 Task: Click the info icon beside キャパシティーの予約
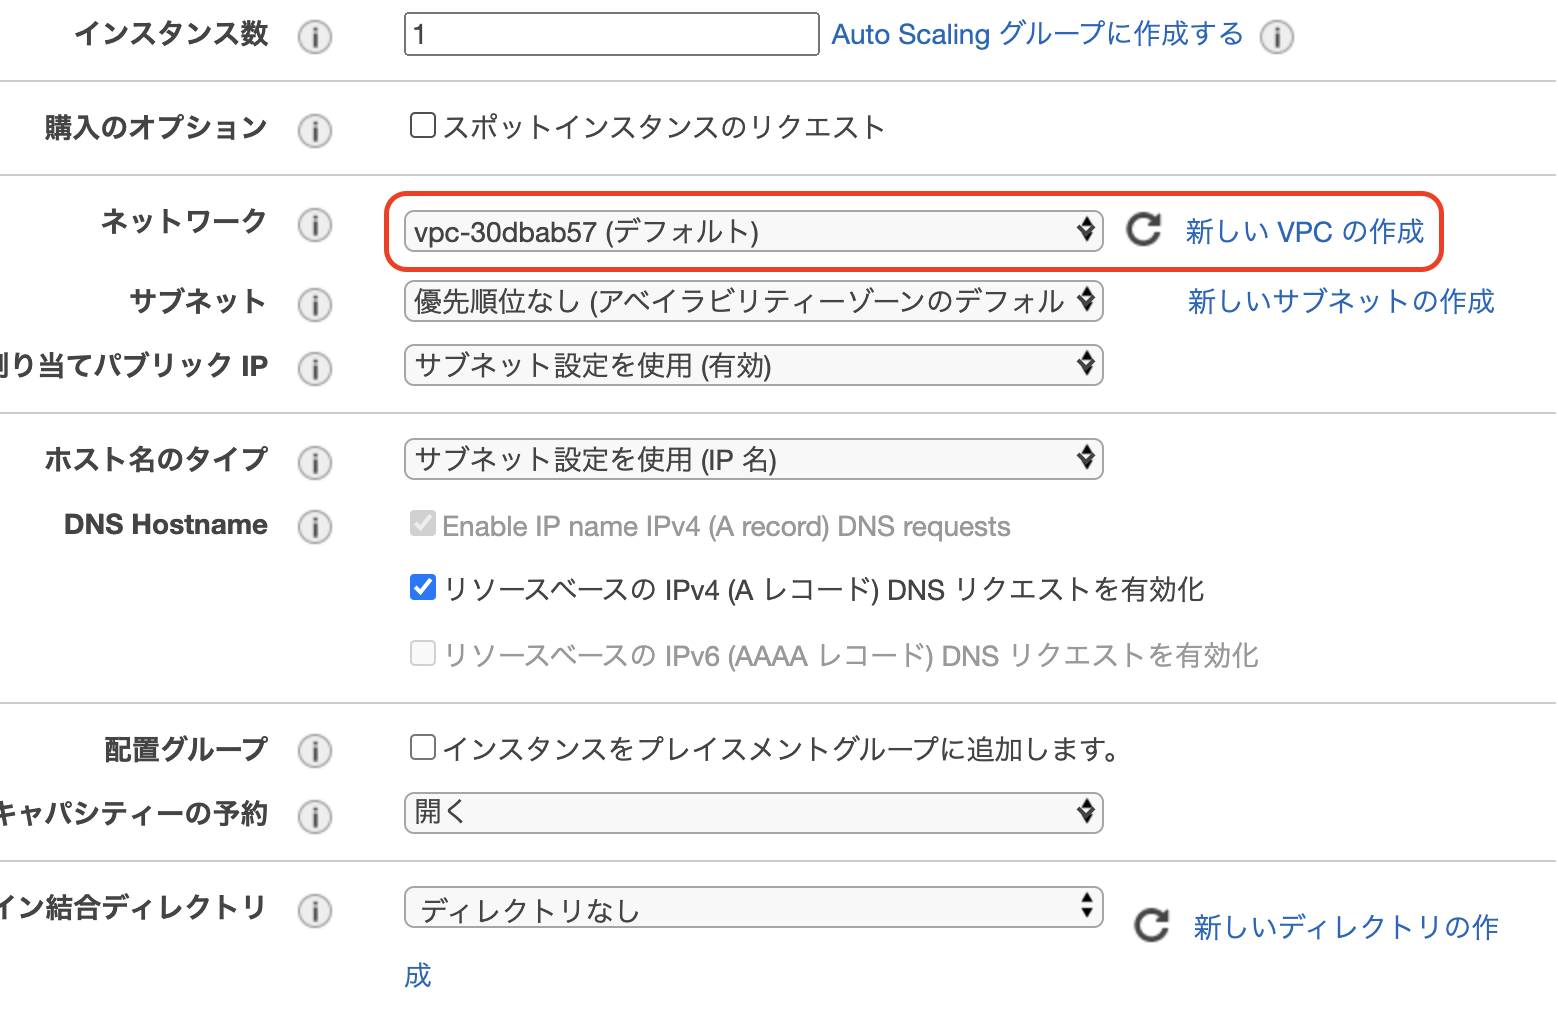[315, 817]
